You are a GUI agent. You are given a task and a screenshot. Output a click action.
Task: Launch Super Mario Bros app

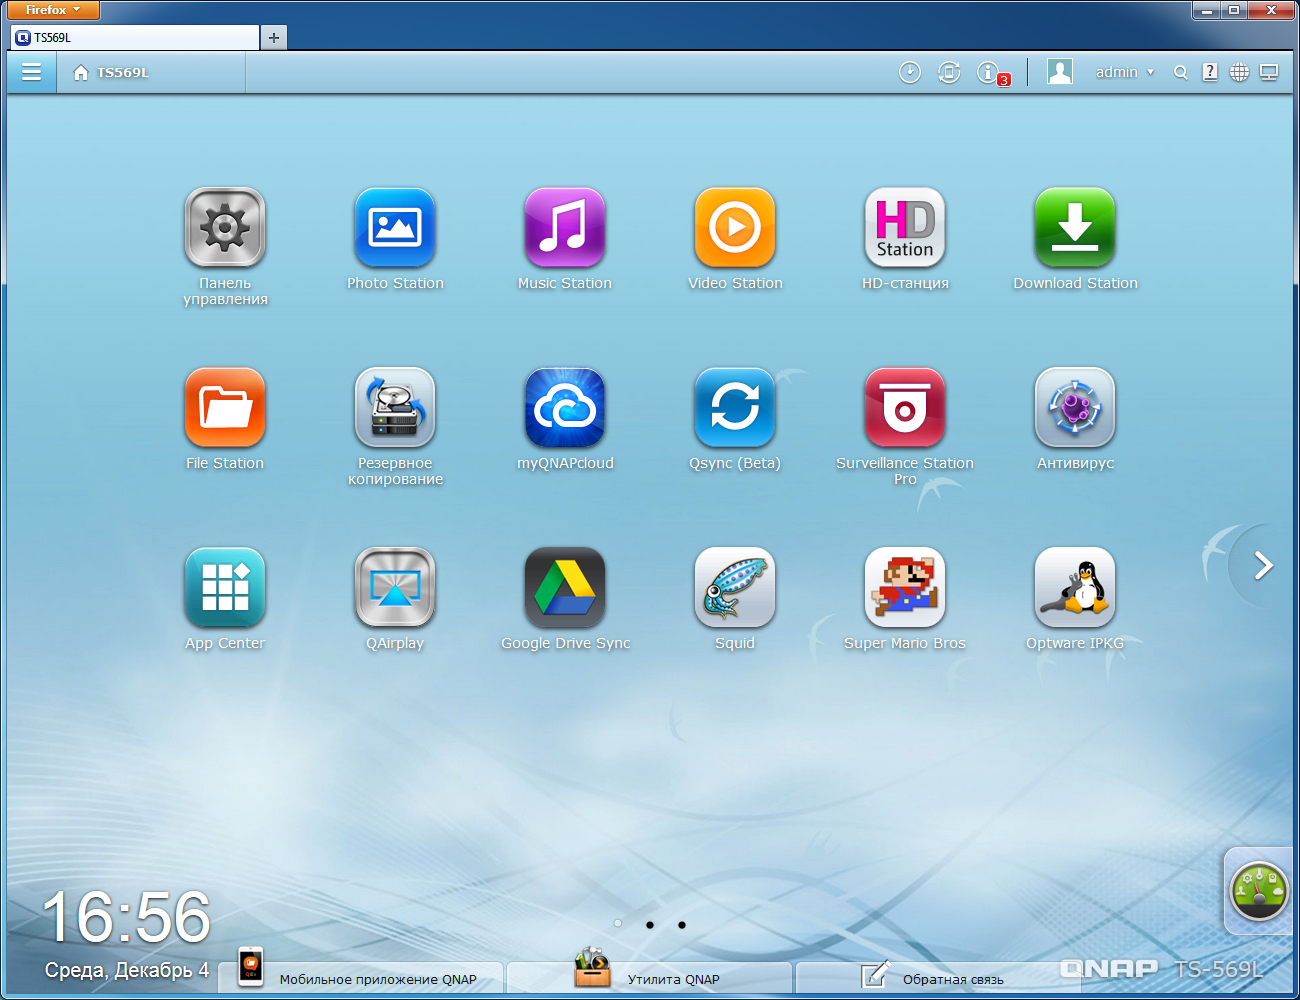coord(905,588)
